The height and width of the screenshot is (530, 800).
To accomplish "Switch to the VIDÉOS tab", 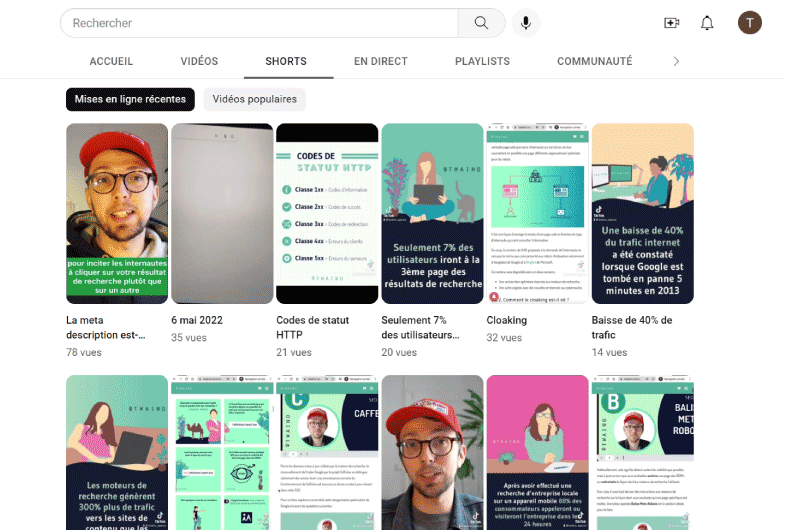I will point(199,61).
